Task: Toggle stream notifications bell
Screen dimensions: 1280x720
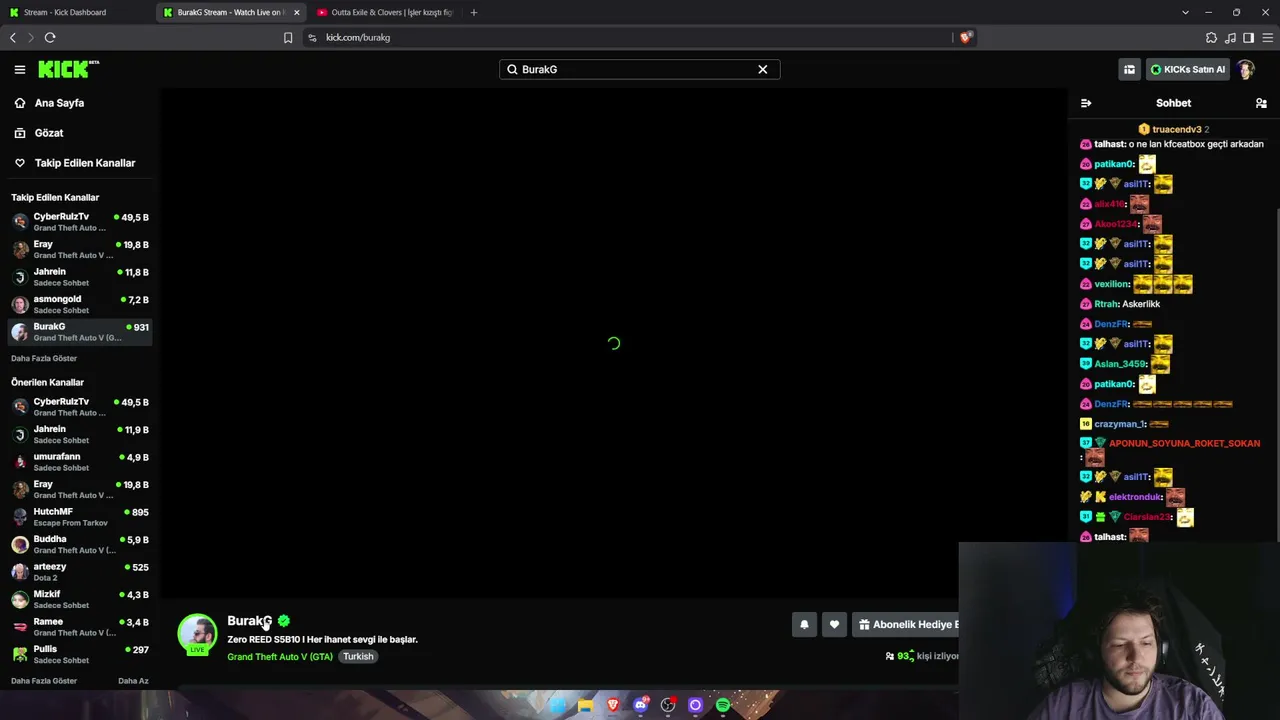Action: 804,625
